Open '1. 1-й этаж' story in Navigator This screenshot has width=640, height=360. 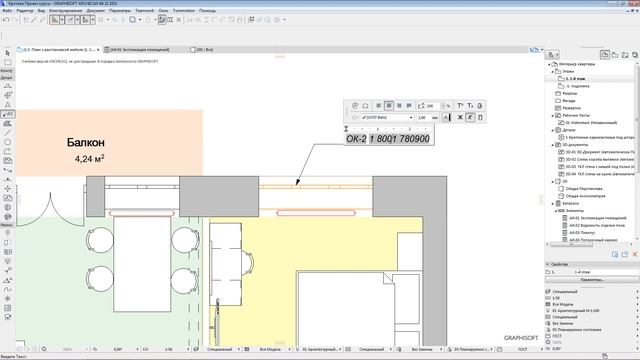coord(576,79)
